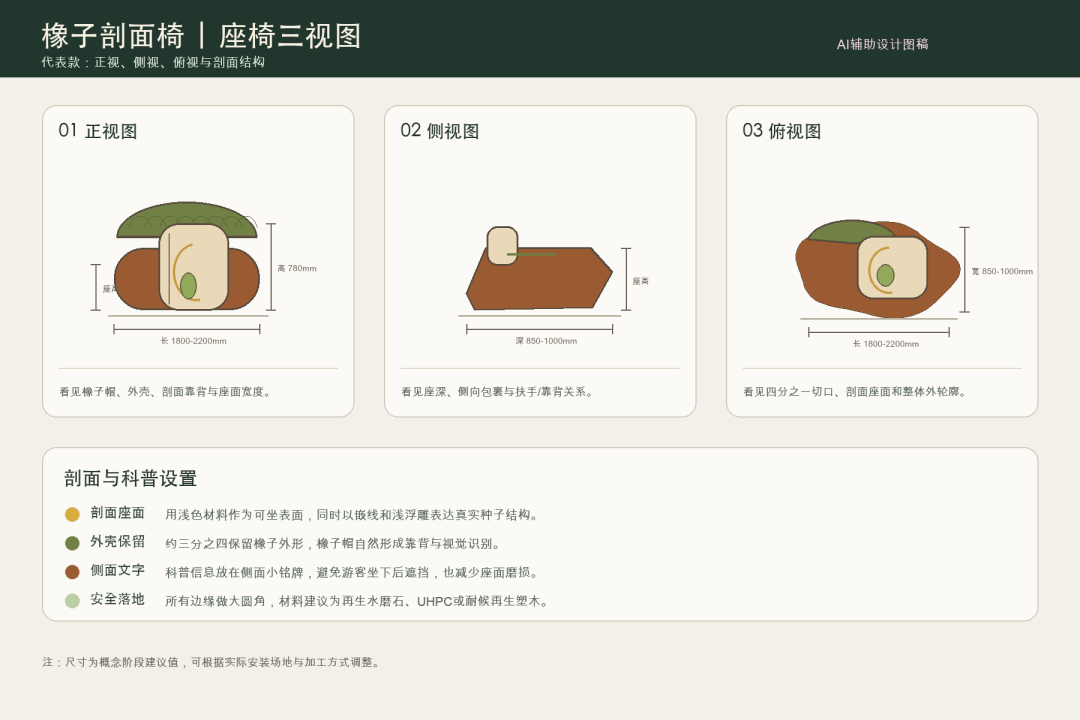Screen dimensions: 1080x720
Task: Click the 安全落地 legend label
Action: tap(118, 599)
